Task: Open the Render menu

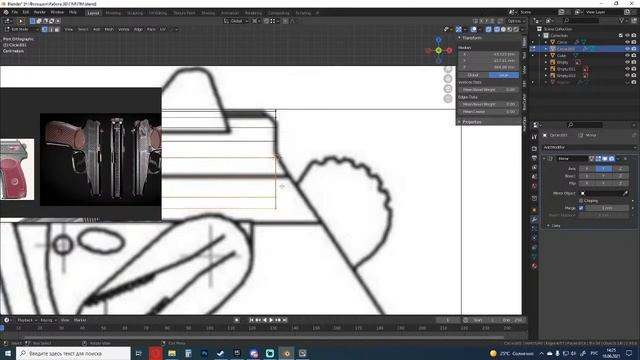Action: (x=40, y=13)
